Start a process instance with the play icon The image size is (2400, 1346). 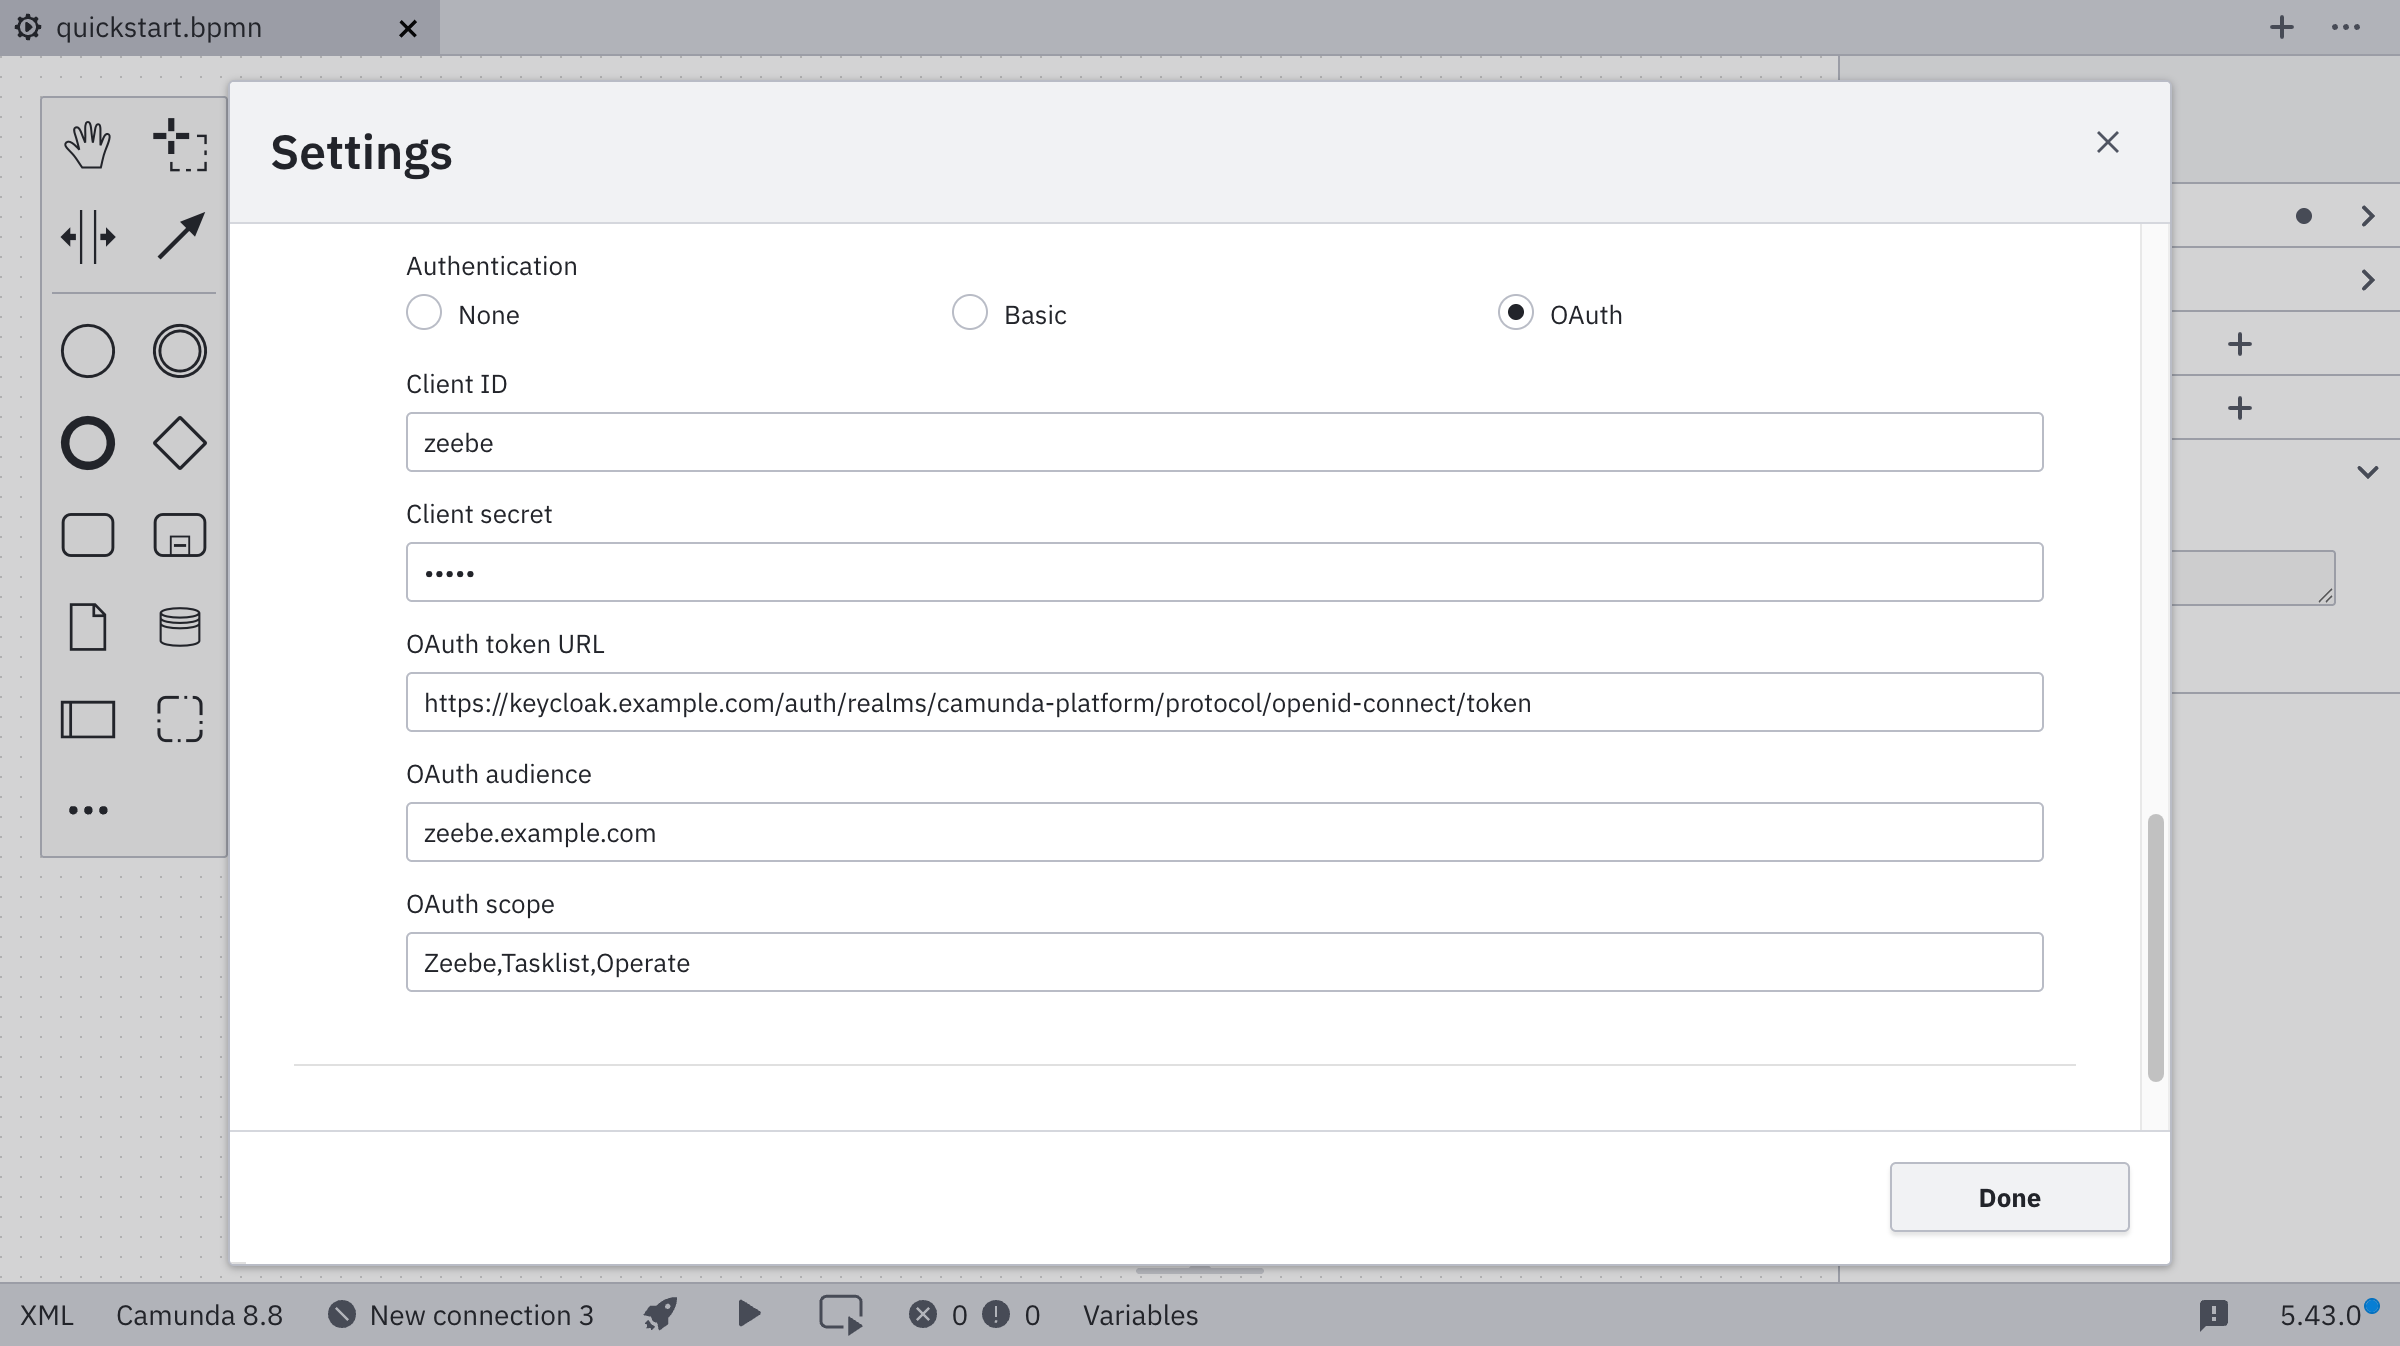pyautogui.click(x=747, y=1315)
